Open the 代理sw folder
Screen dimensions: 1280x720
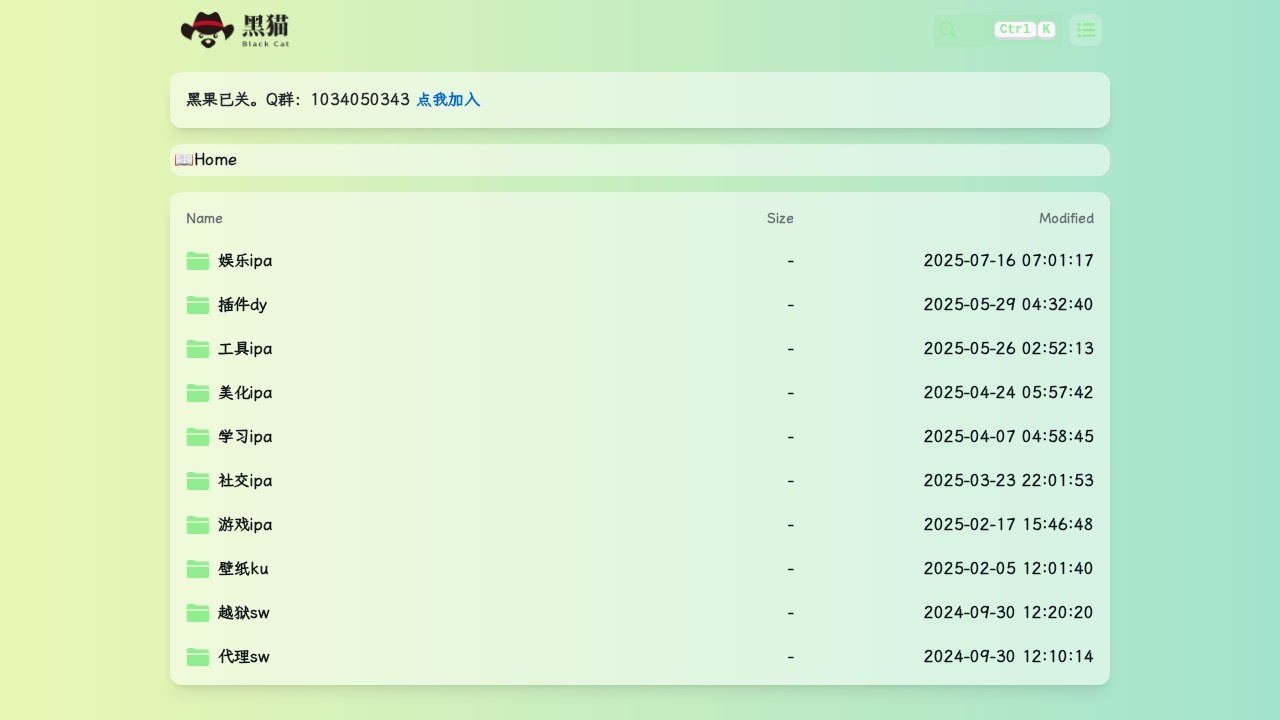pyautogui.click(x=244, y=657)
